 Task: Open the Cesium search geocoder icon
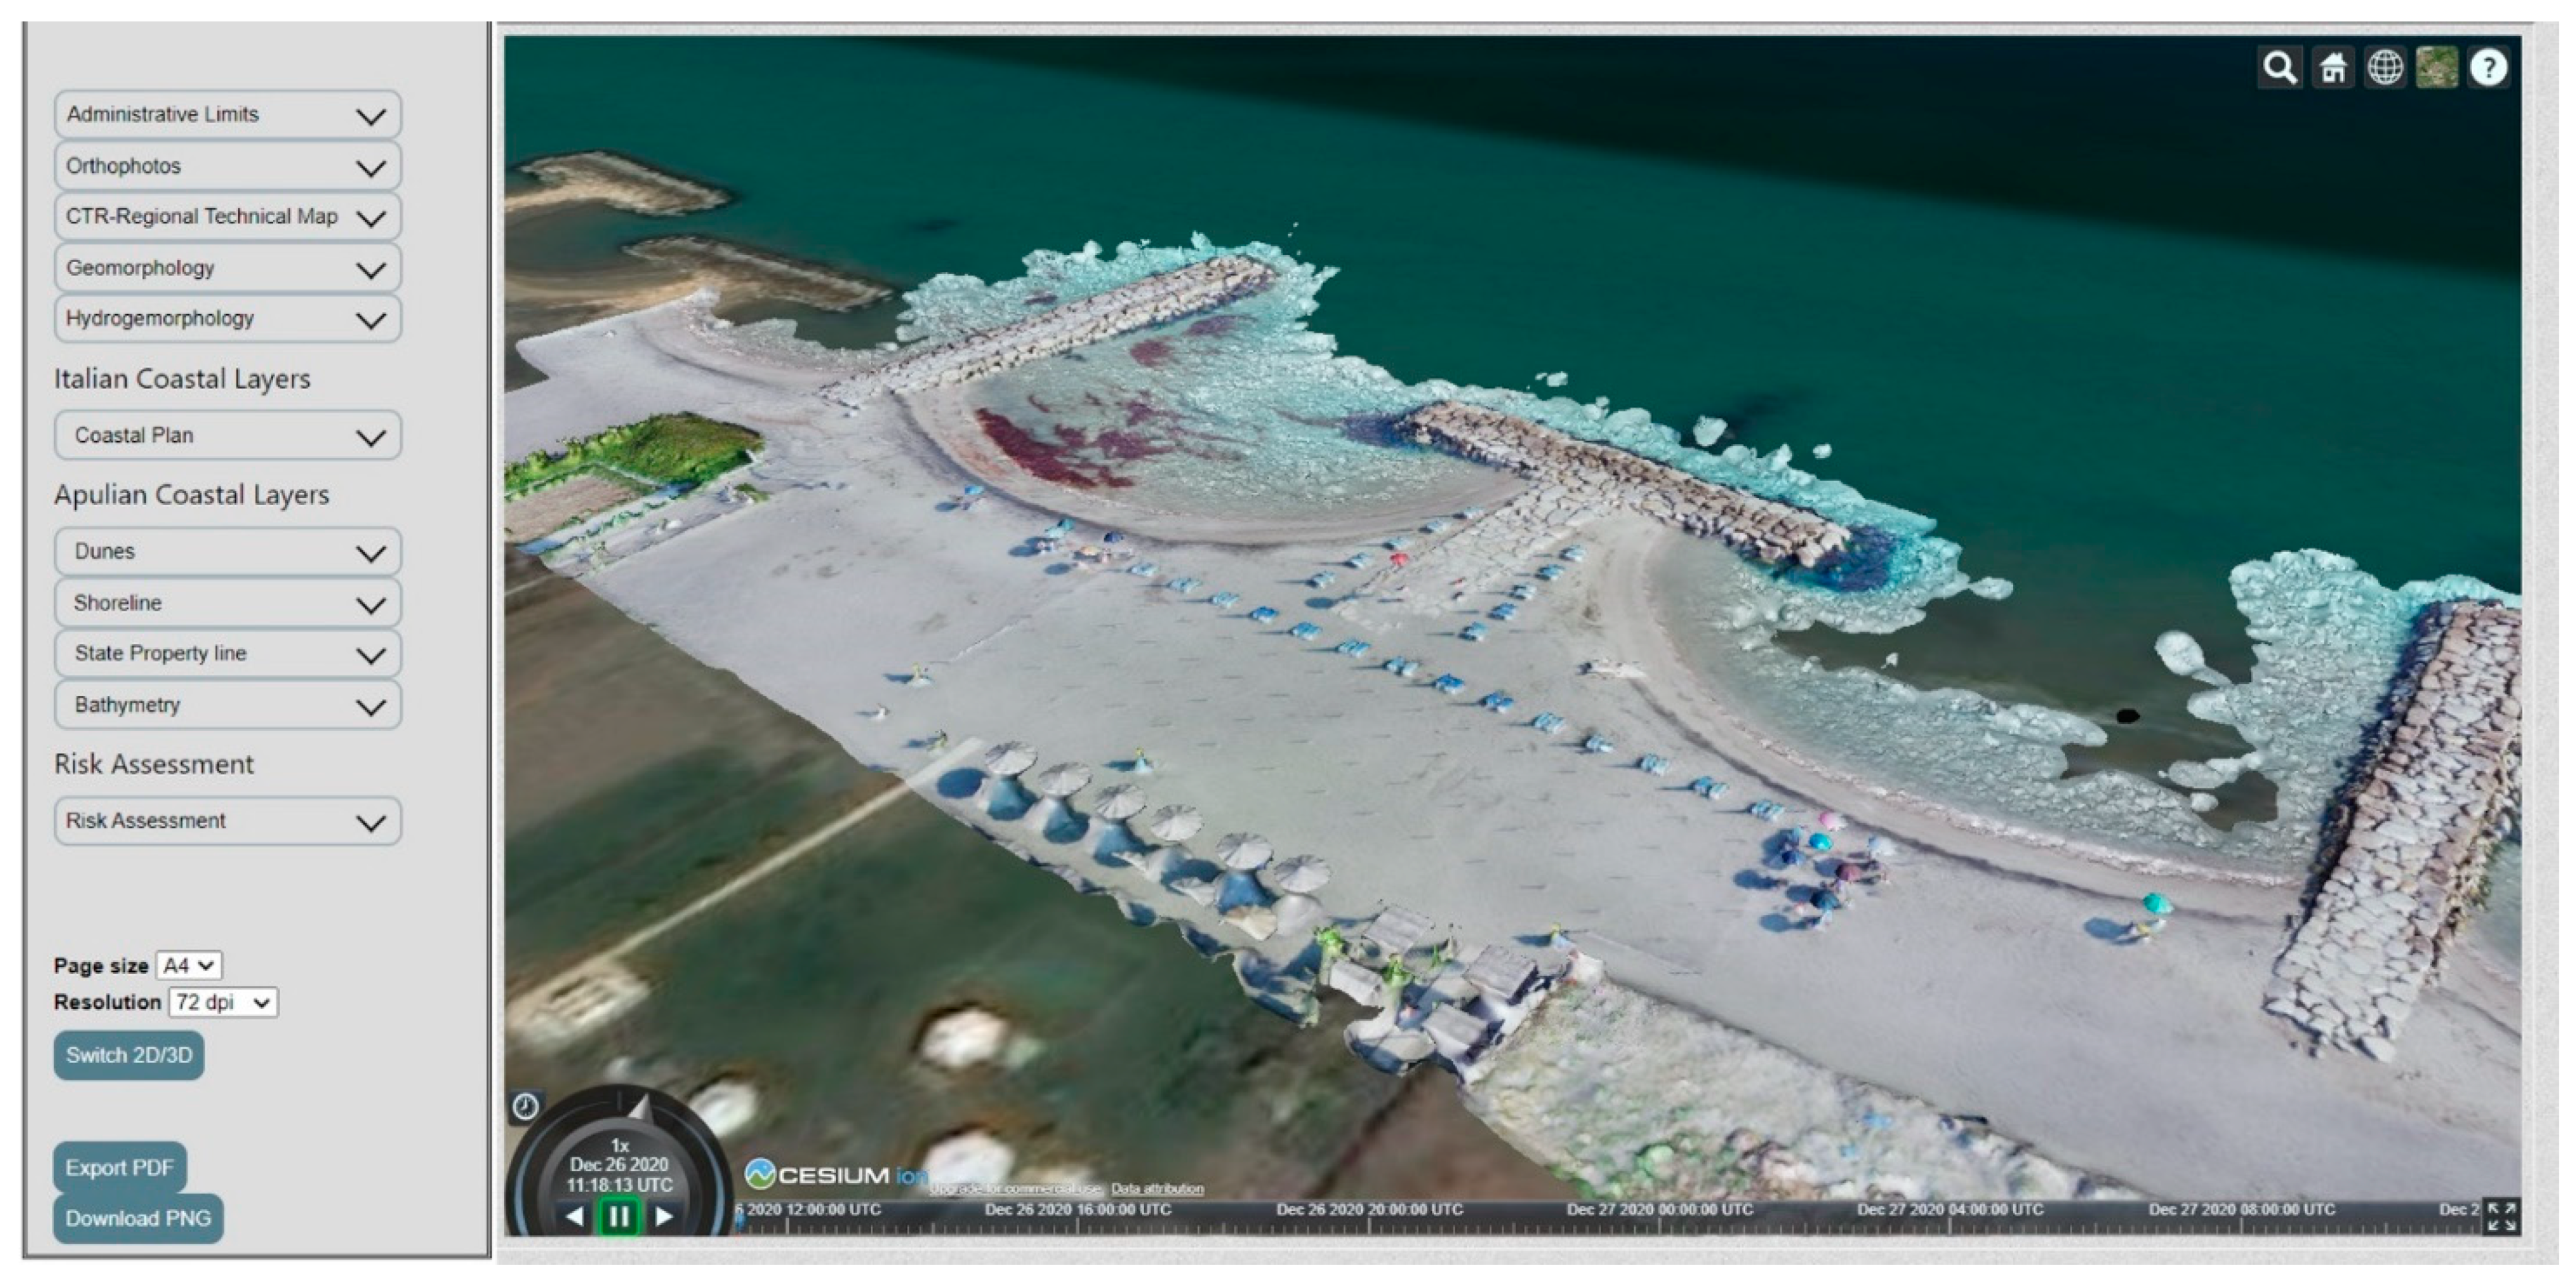[x=2279, y=68]
